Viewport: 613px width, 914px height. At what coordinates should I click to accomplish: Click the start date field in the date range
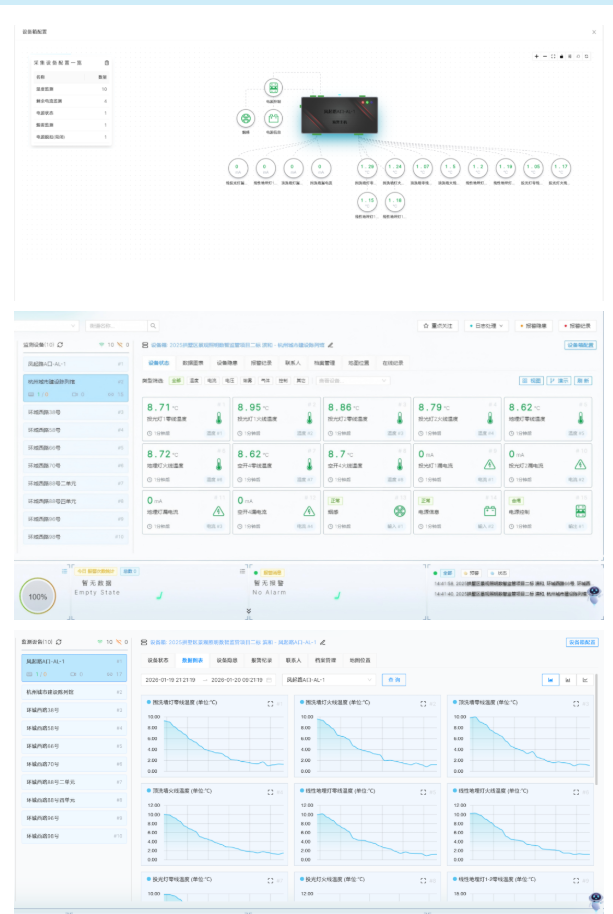click(170, 680)
